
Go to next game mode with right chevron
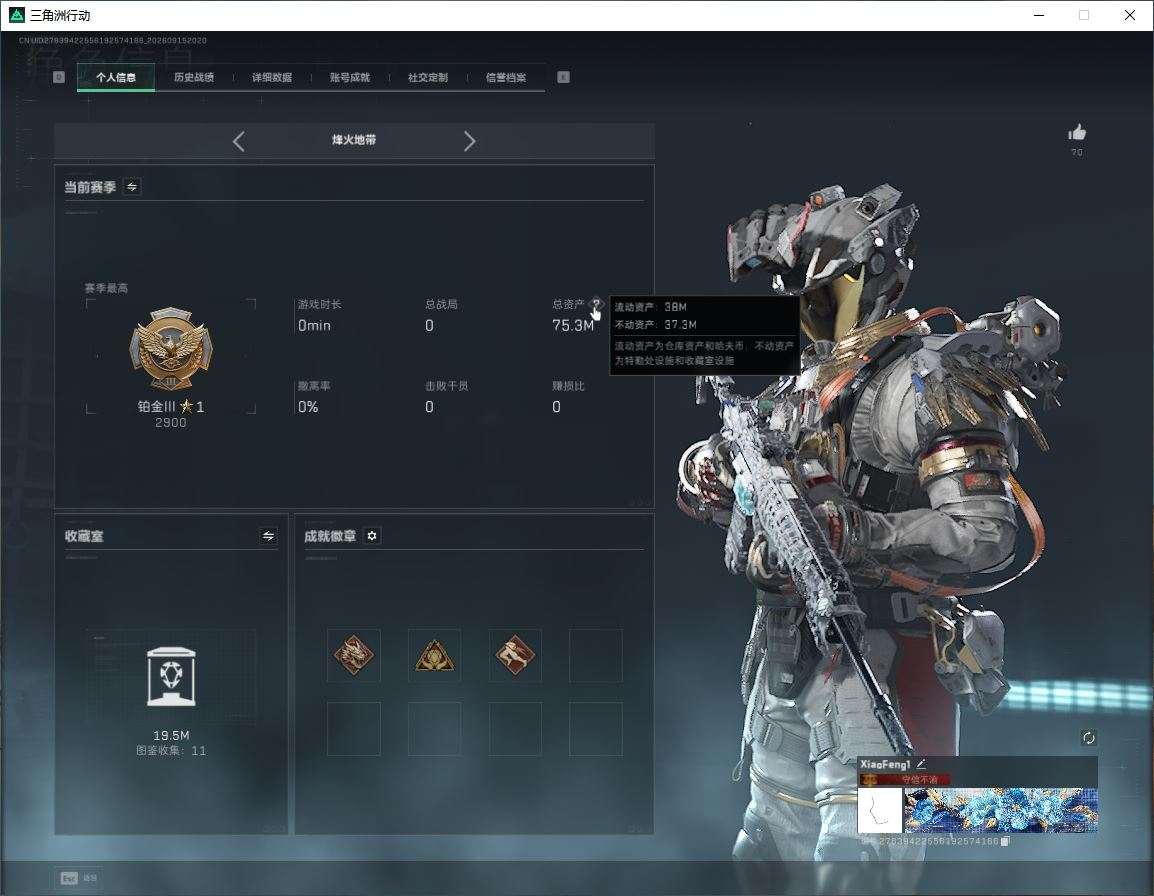470,141
